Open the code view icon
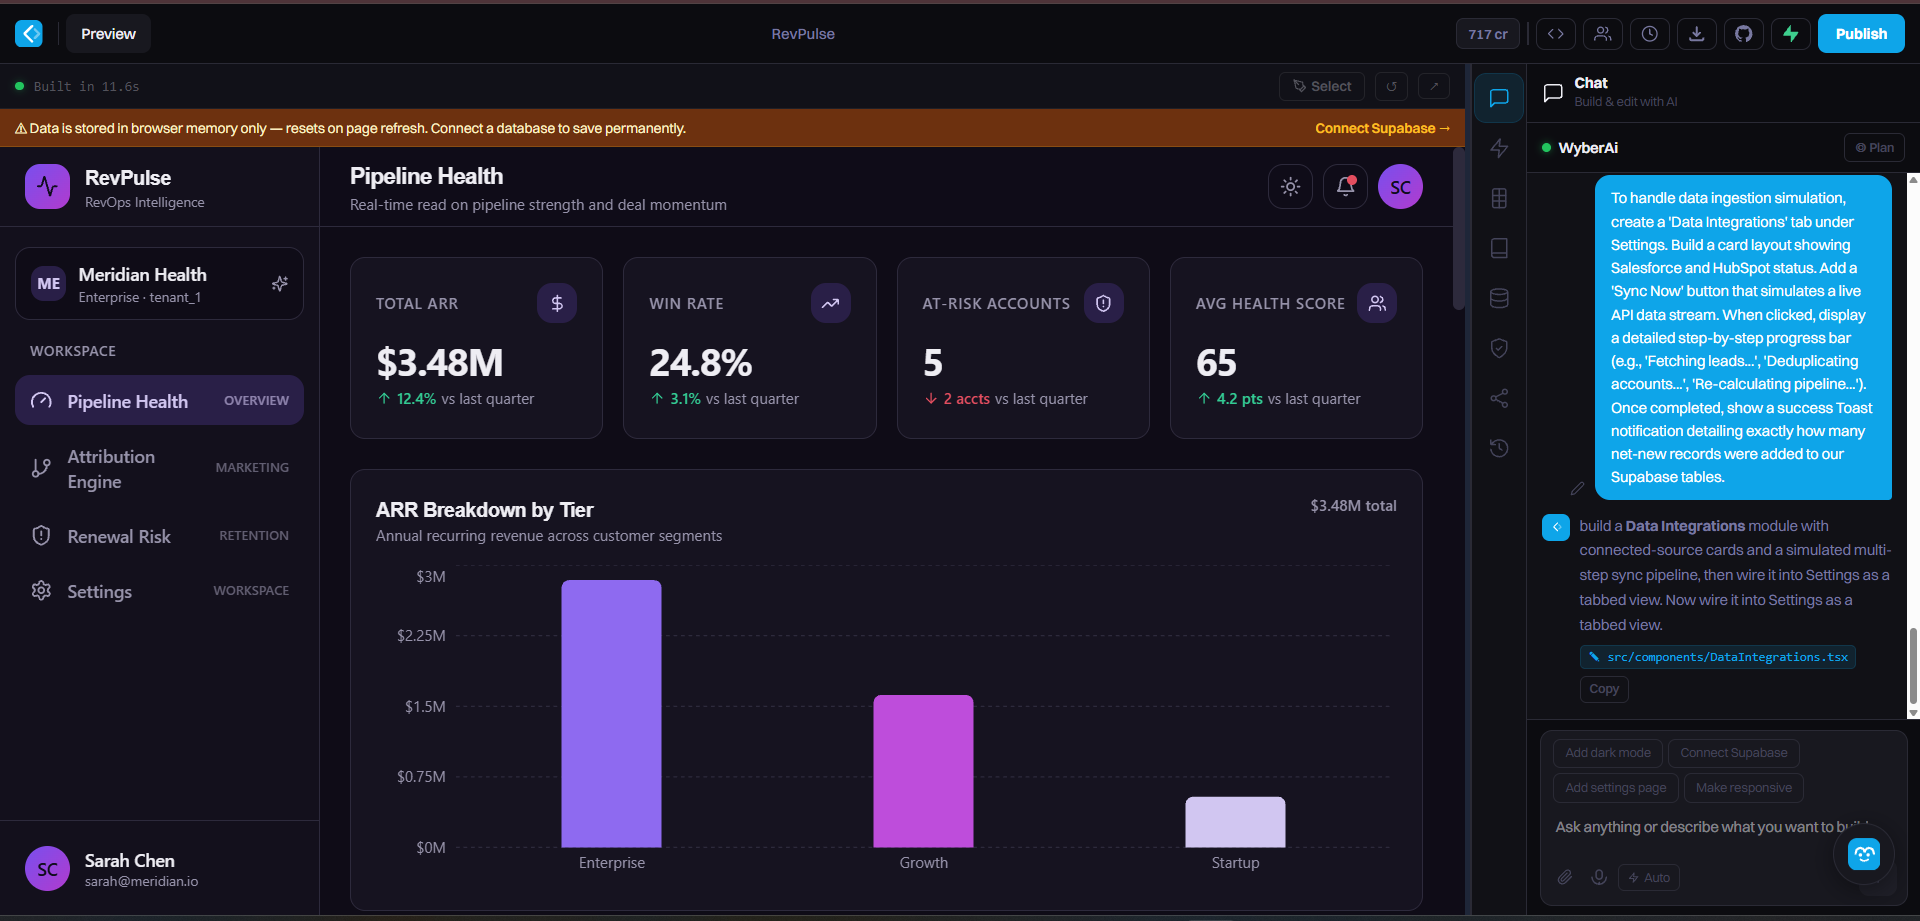The height and width of the screenshot is (921, 1920). click(x=1555, y=34)
